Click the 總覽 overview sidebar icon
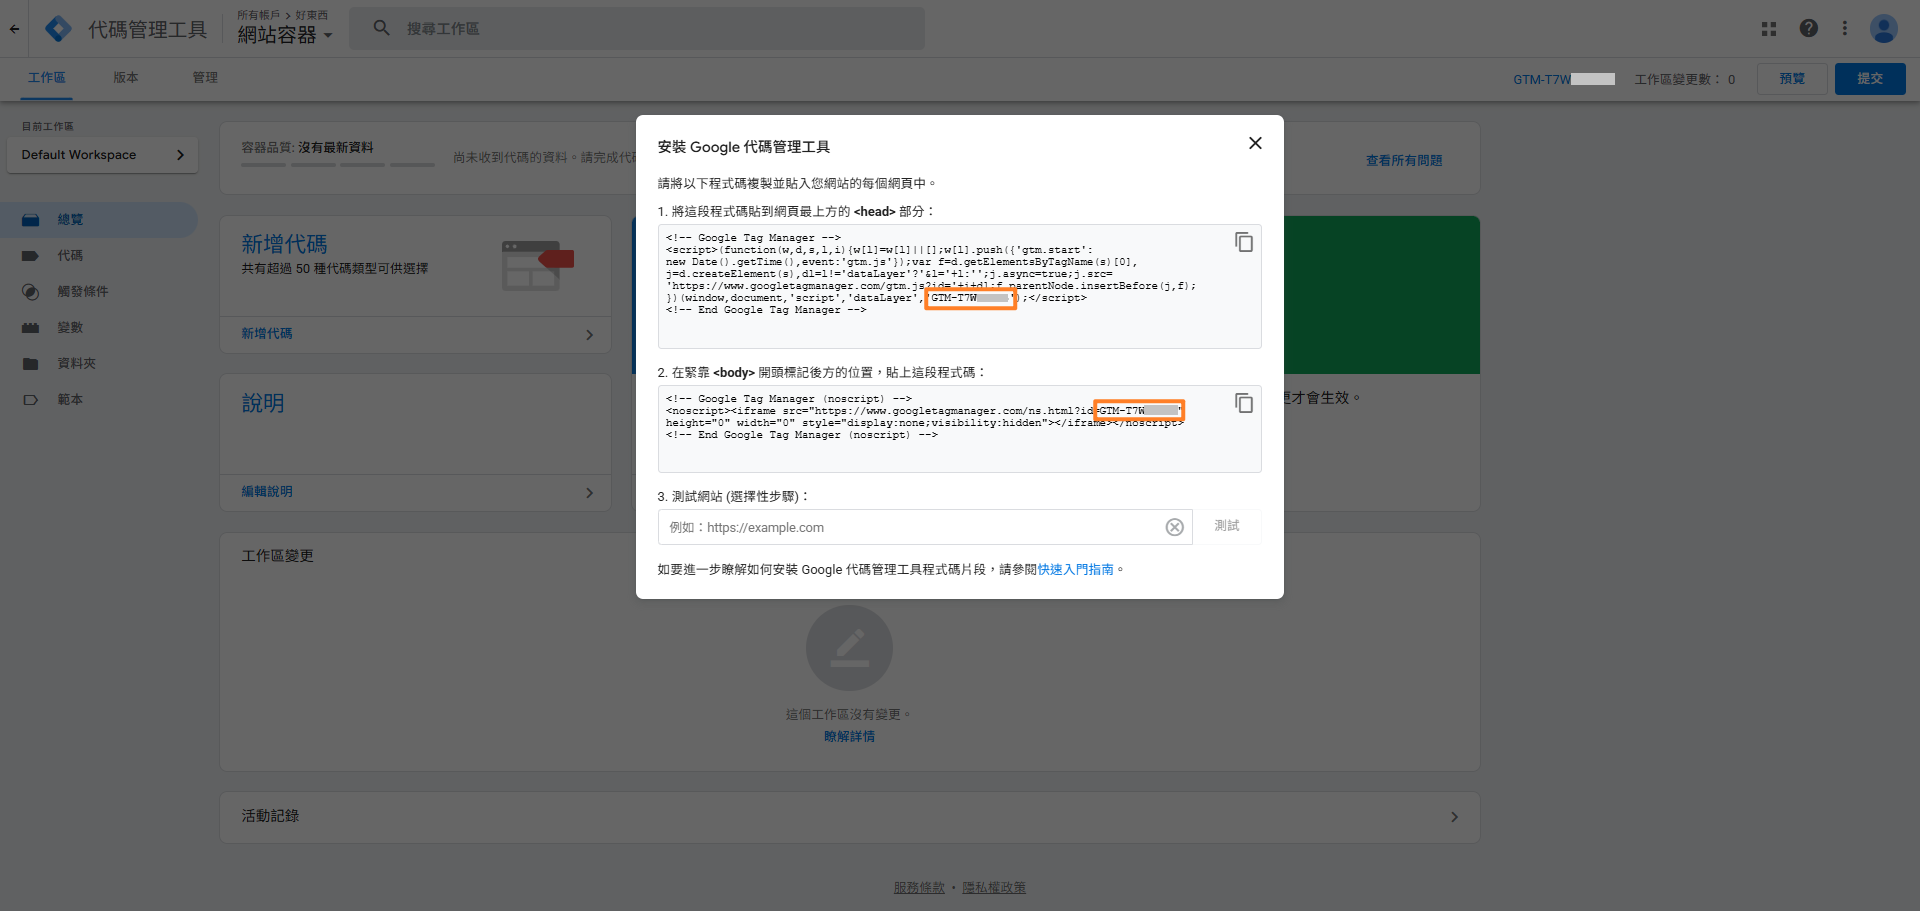Screen dimensions: 1920x911 (30, 220)
